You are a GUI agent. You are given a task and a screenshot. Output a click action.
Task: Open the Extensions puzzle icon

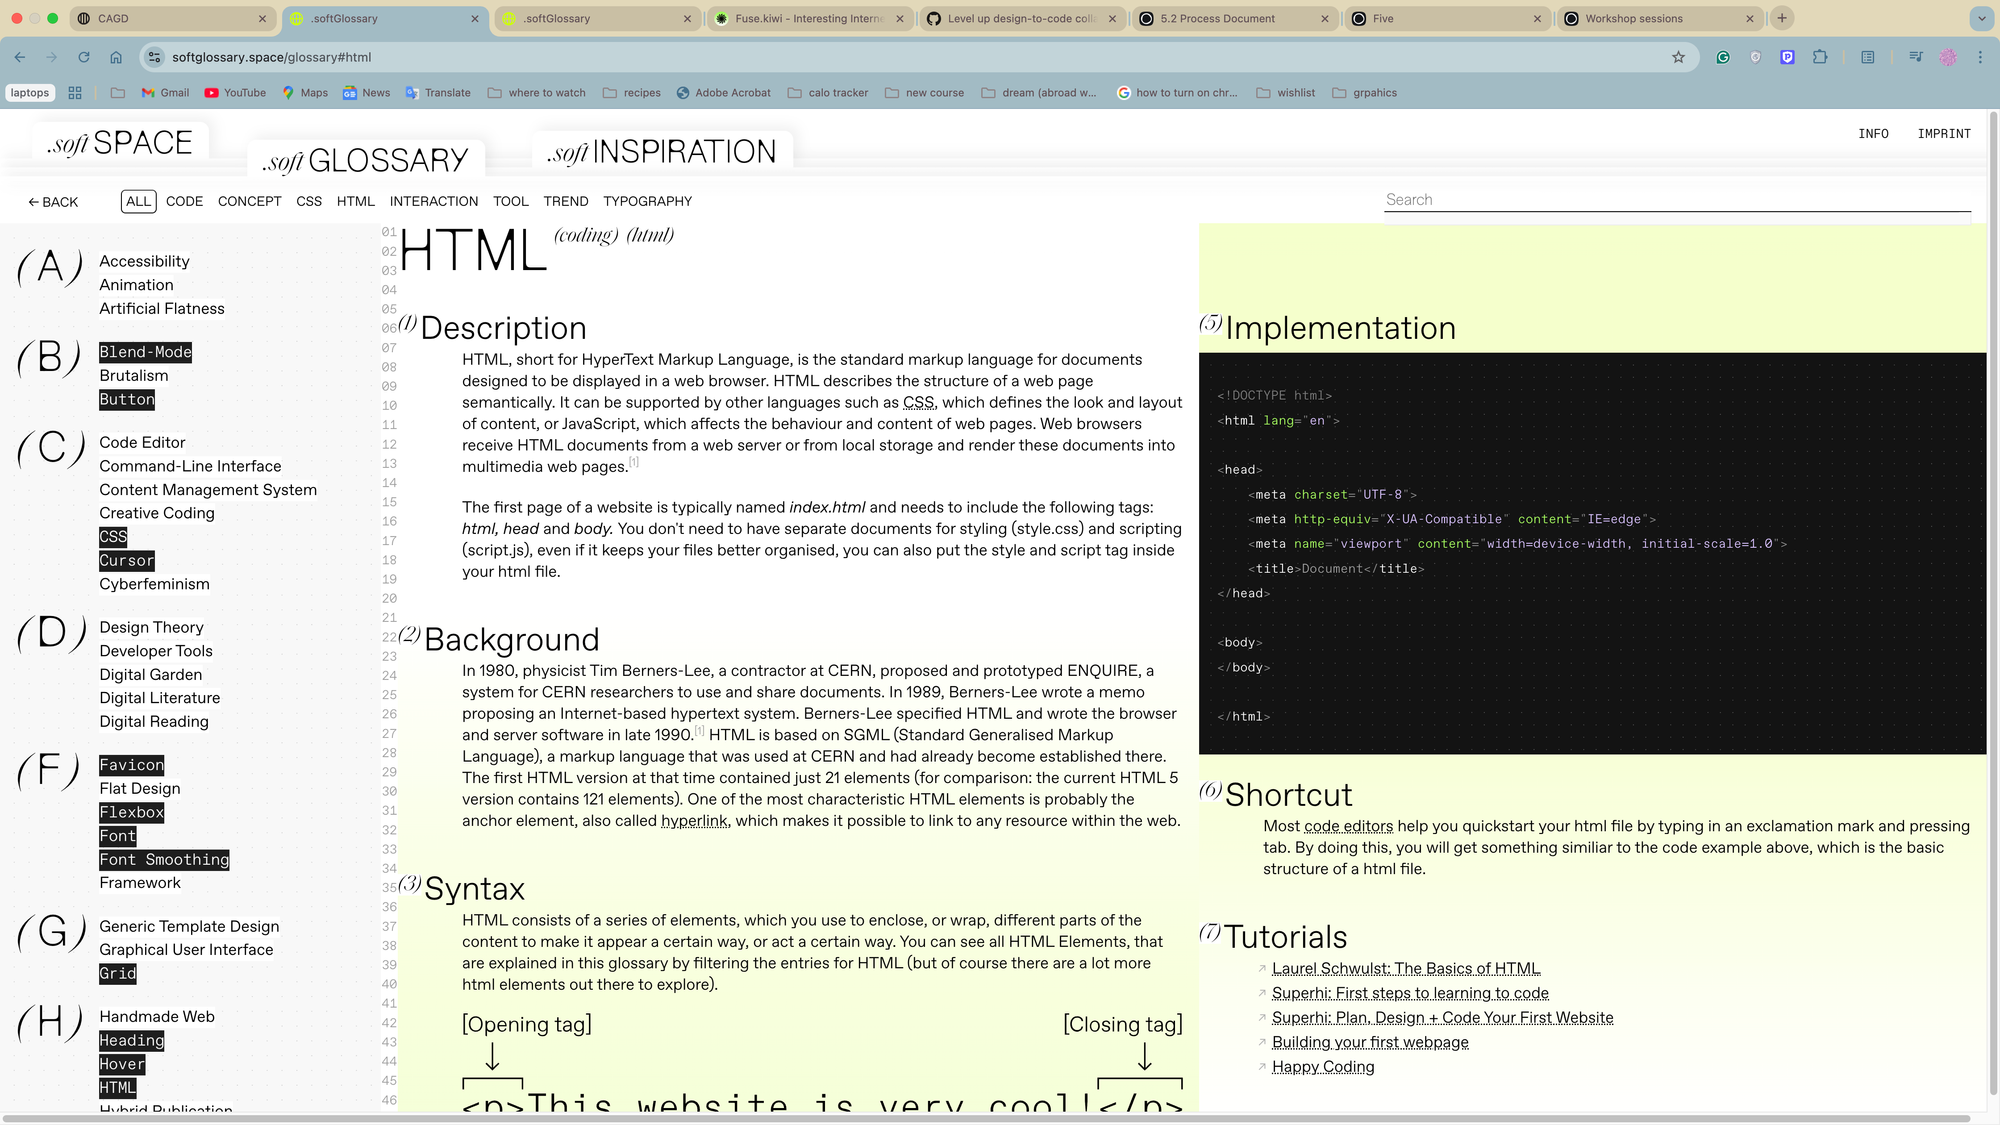pos(1820,57)
